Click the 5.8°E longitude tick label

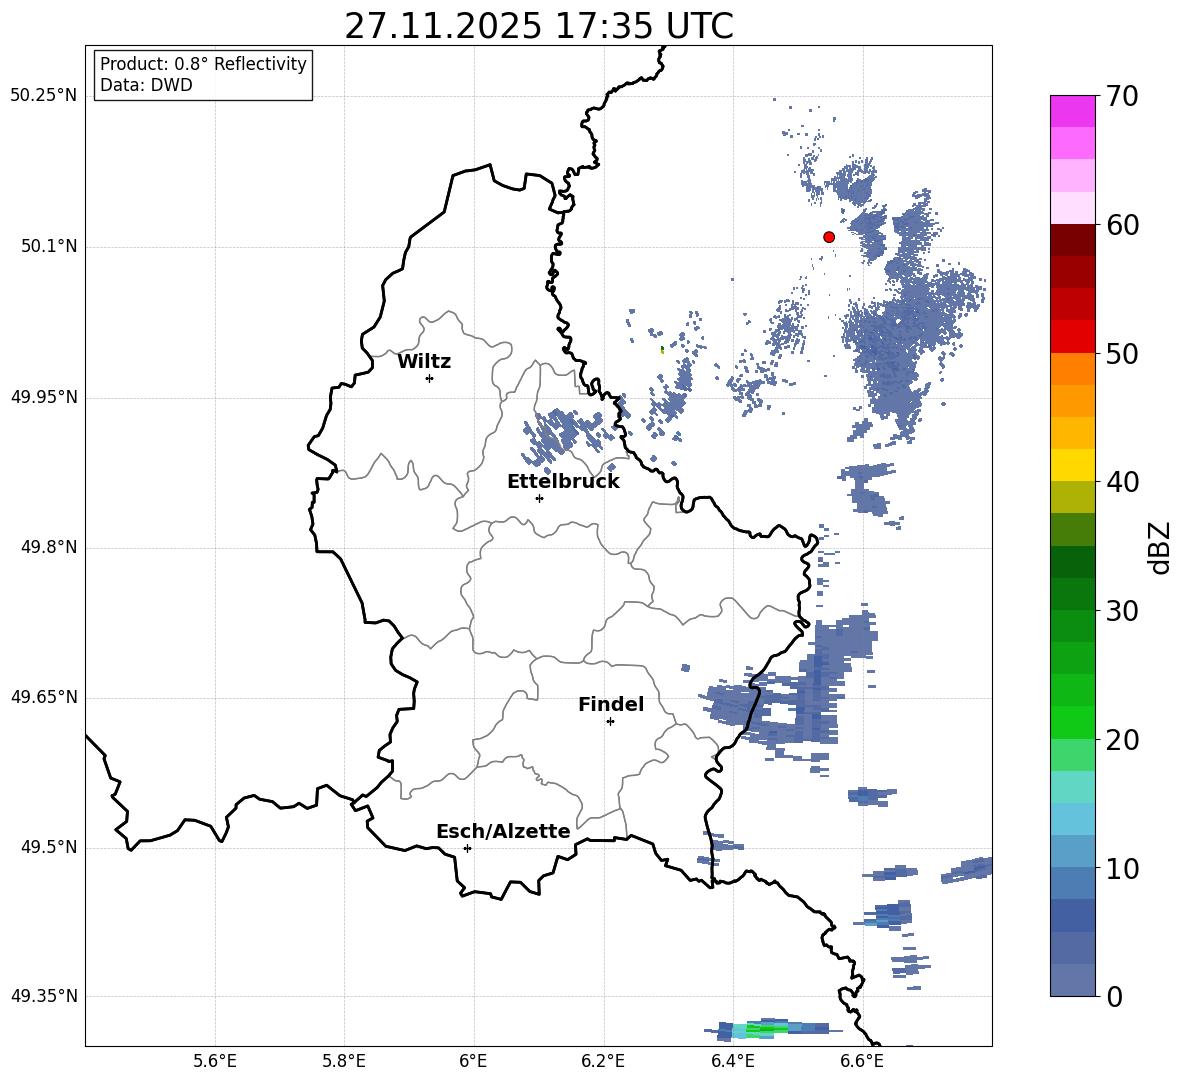point(344,1061)
